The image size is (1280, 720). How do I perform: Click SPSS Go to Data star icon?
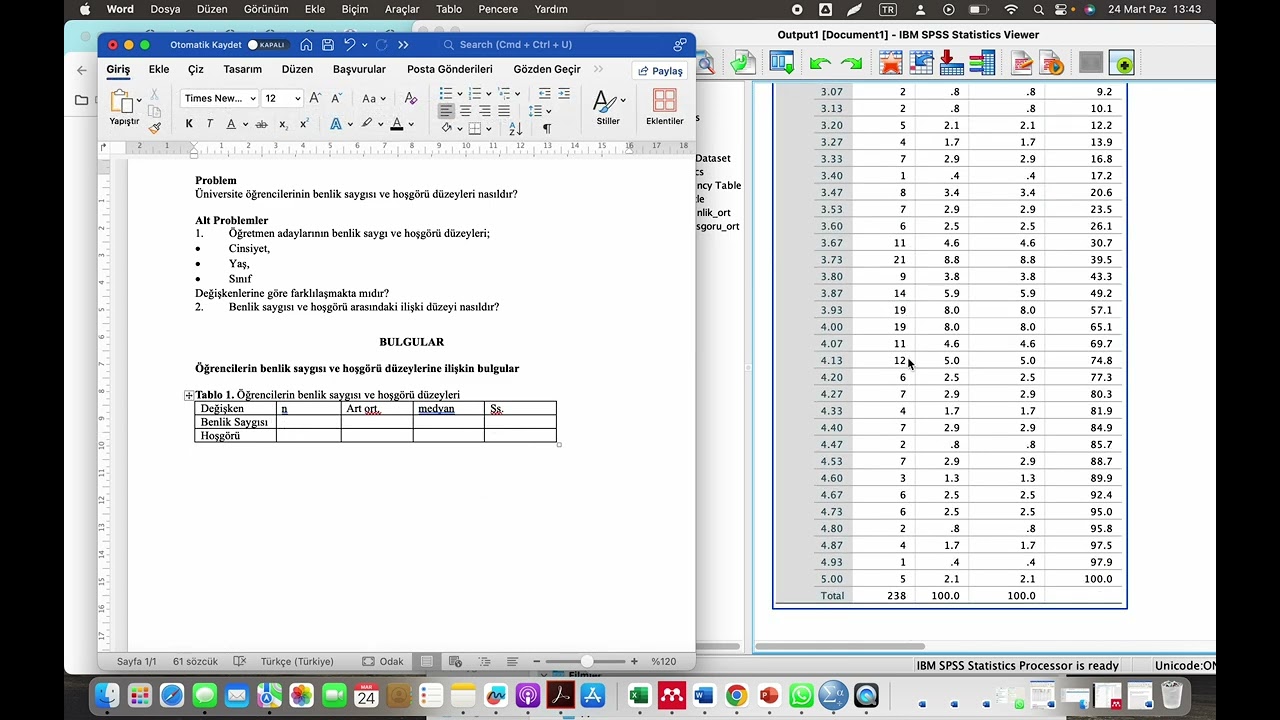[x=890, y=63]
